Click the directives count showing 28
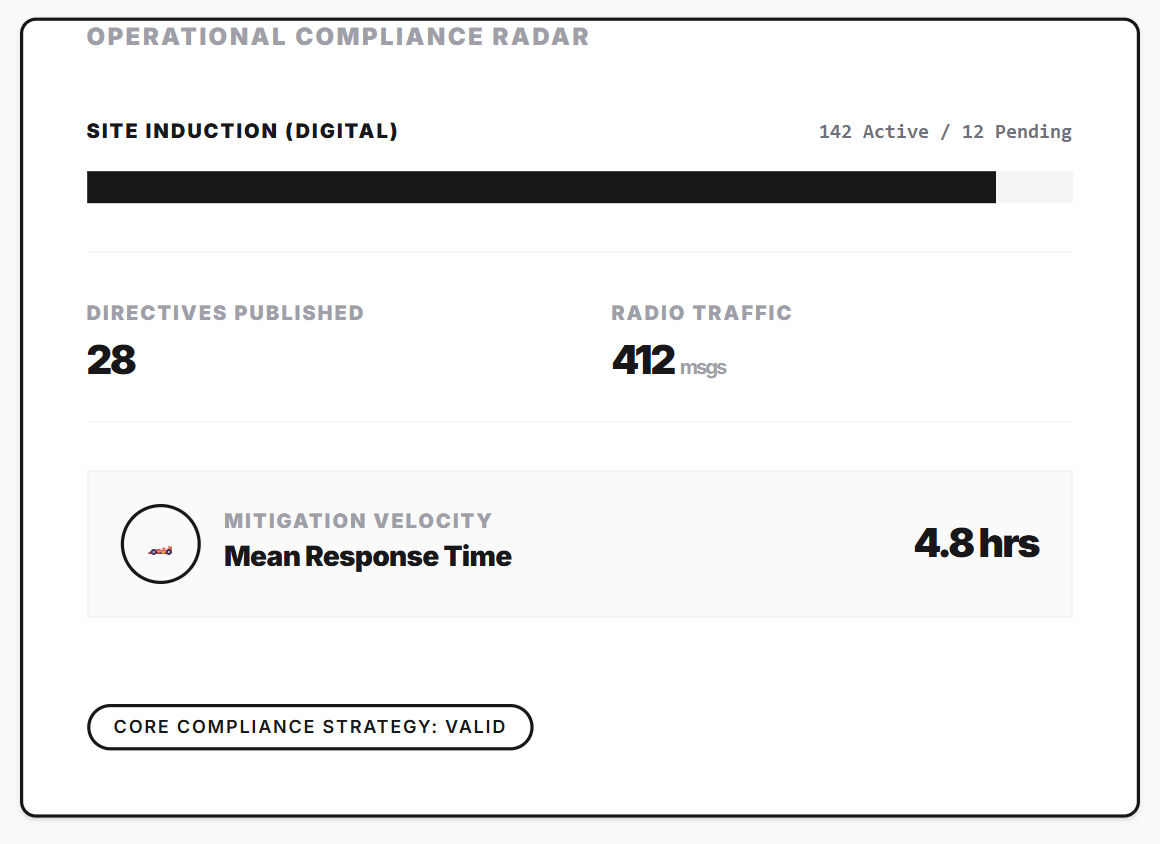1160x844 pixels. [x=111, y=359]
